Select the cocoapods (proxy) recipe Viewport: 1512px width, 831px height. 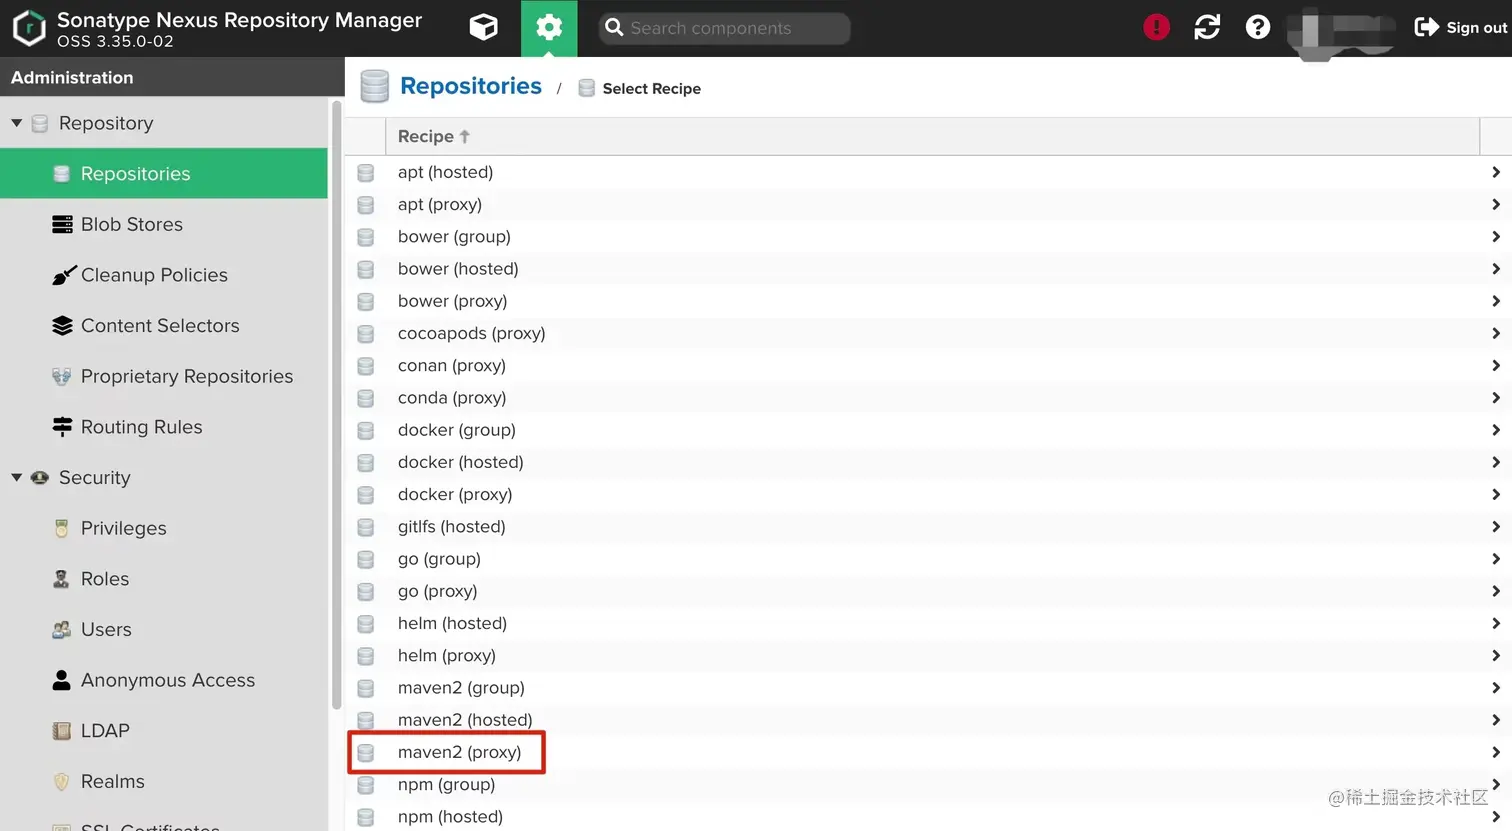(x=928, y=333)
